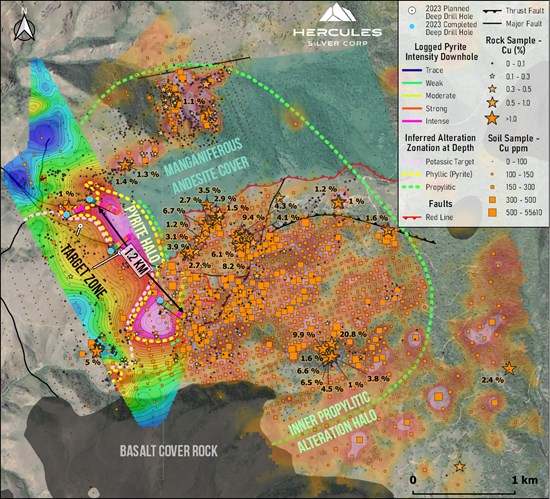Click the Red Line fault legend symbol
550x499 pixels.
coord(411,217)
